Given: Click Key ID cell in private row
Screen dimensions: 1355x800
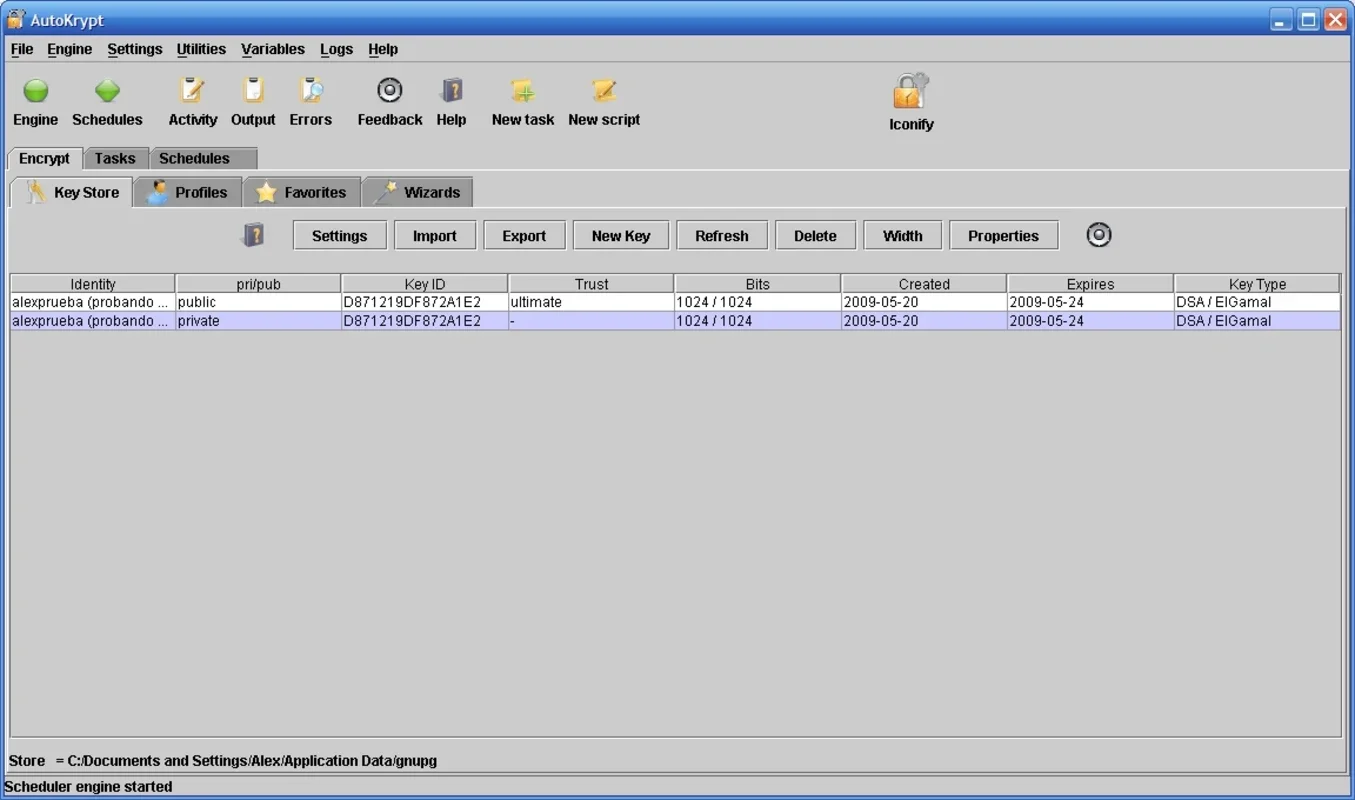Looking at the screenshot, I should (425, 321).
